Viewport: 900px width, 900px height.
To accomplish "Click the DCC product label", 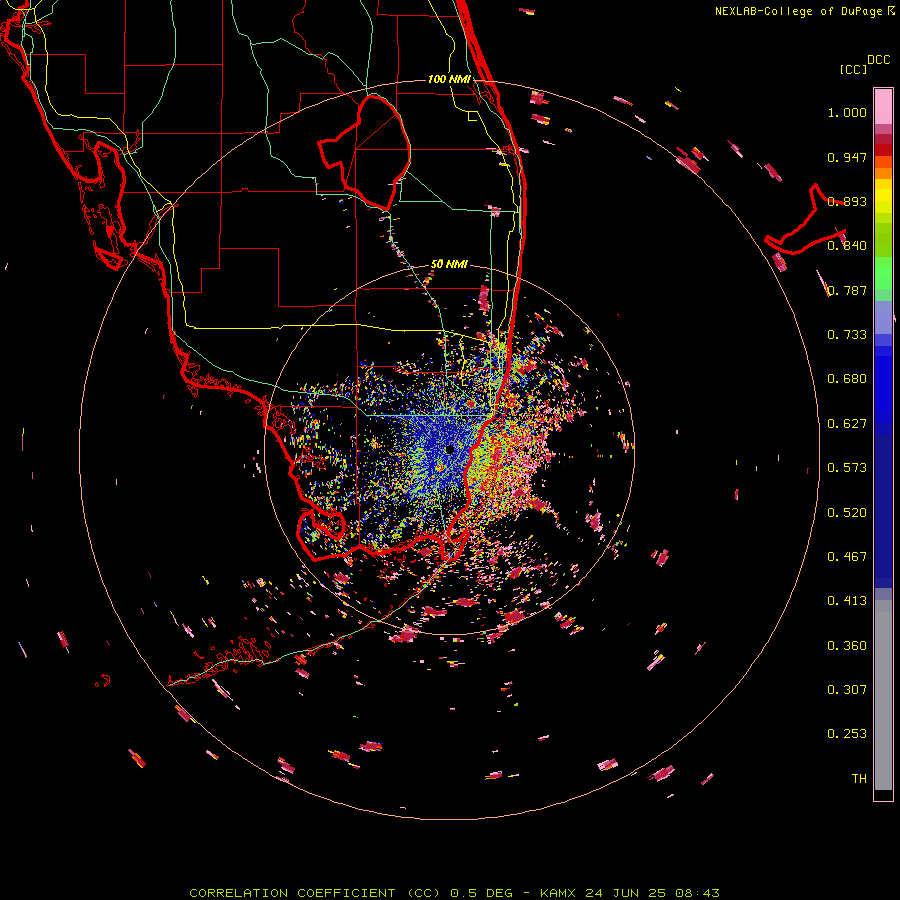I will 879,60.
